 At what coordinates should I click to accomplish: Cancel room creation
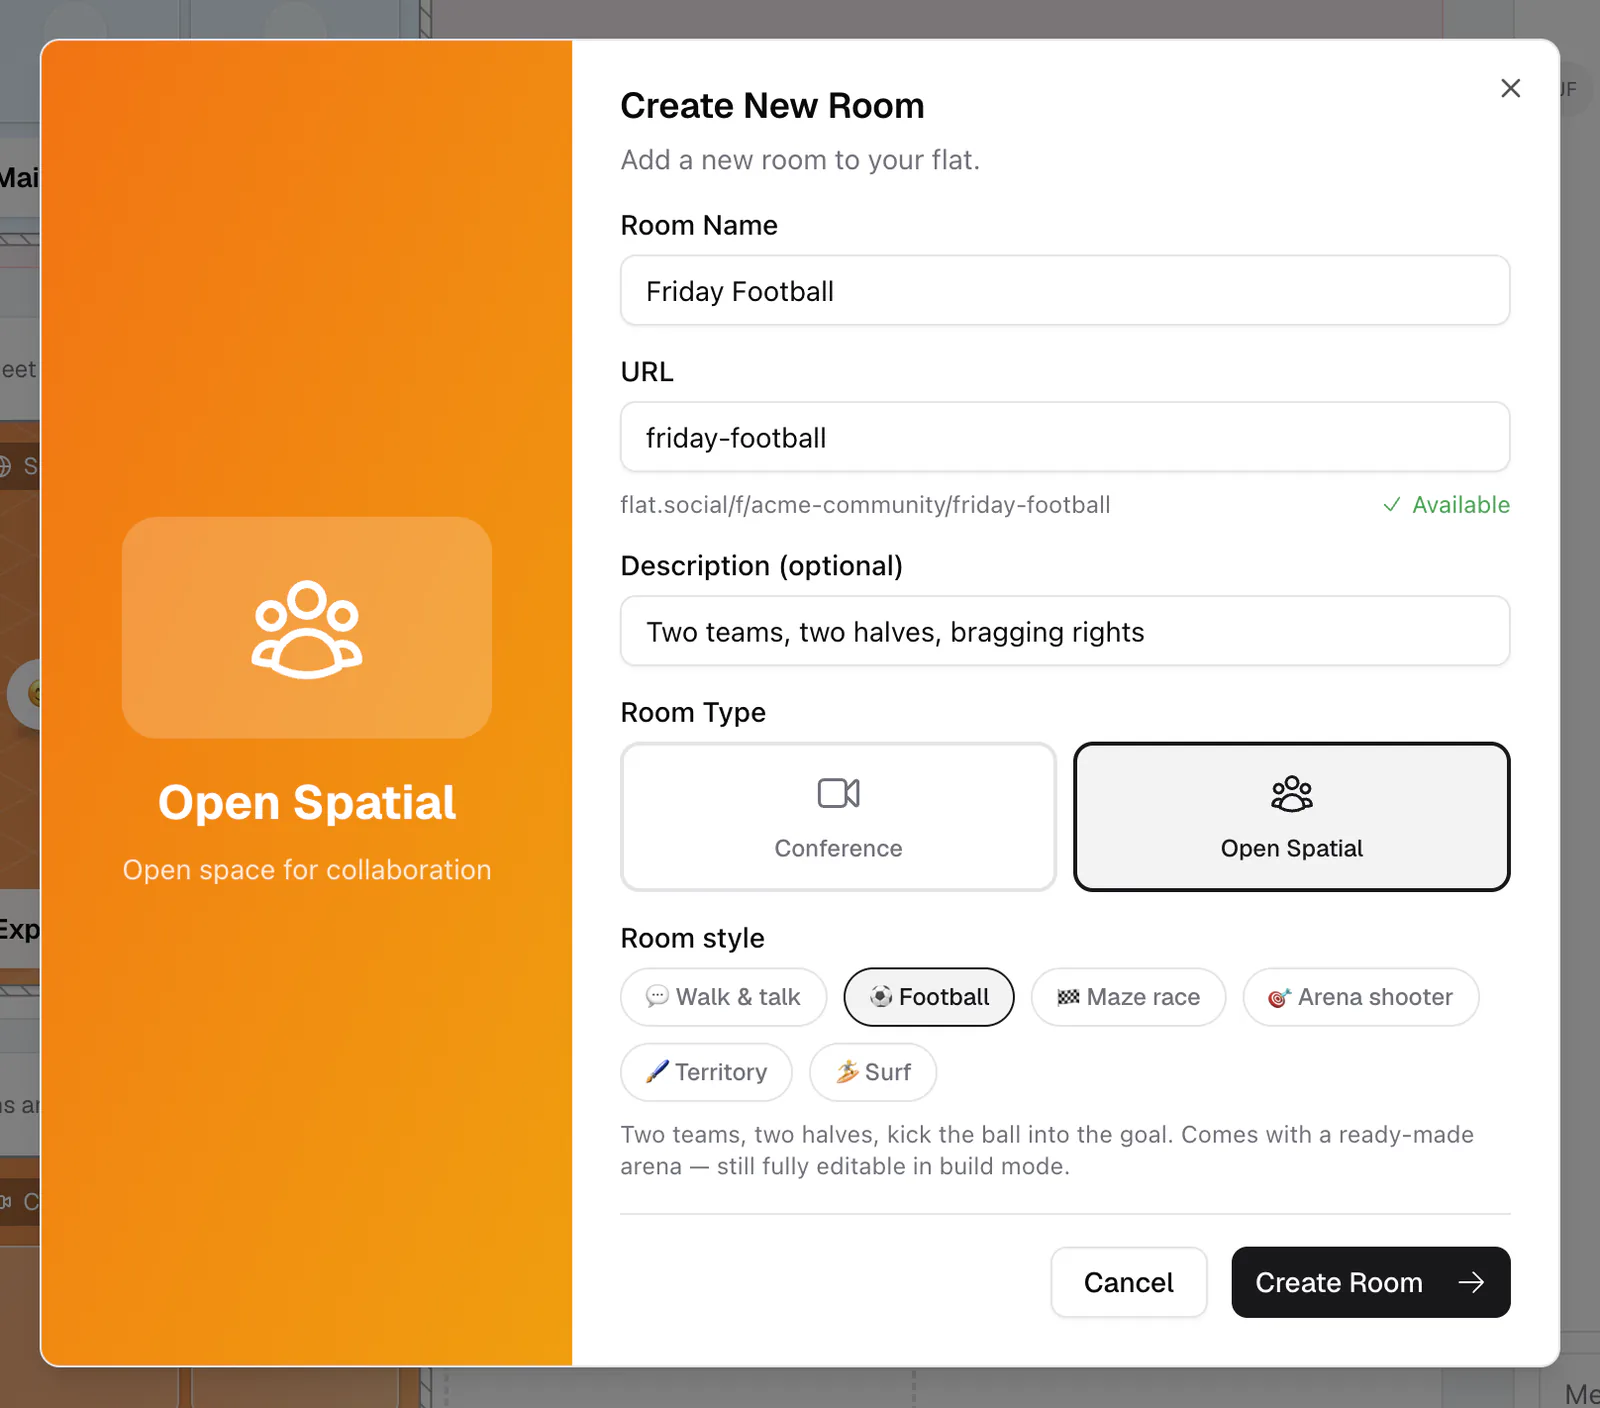[x=1129, y=1282]
